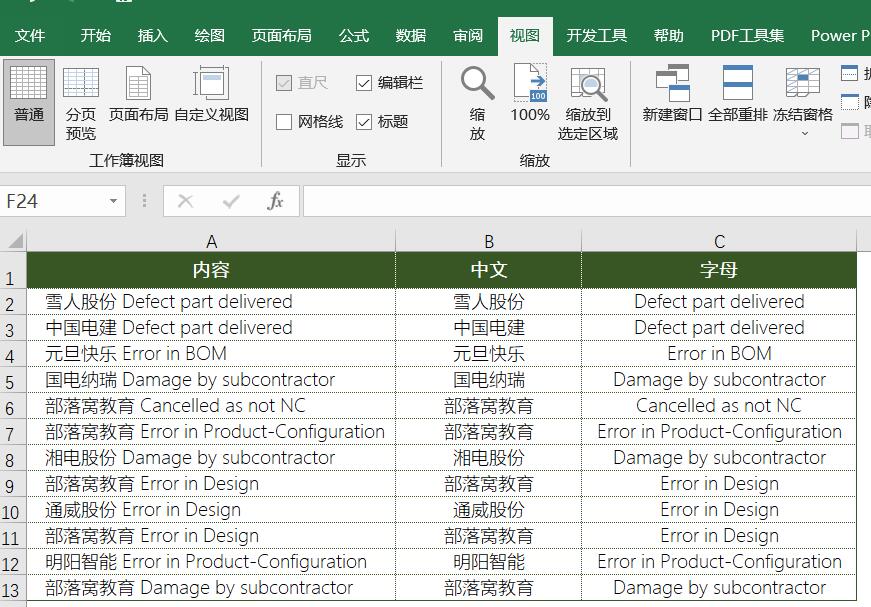This screenshot has width=871, height=607.
Task: Zoom to selection (缩放到选定区域)
Action: pos(588,102)
